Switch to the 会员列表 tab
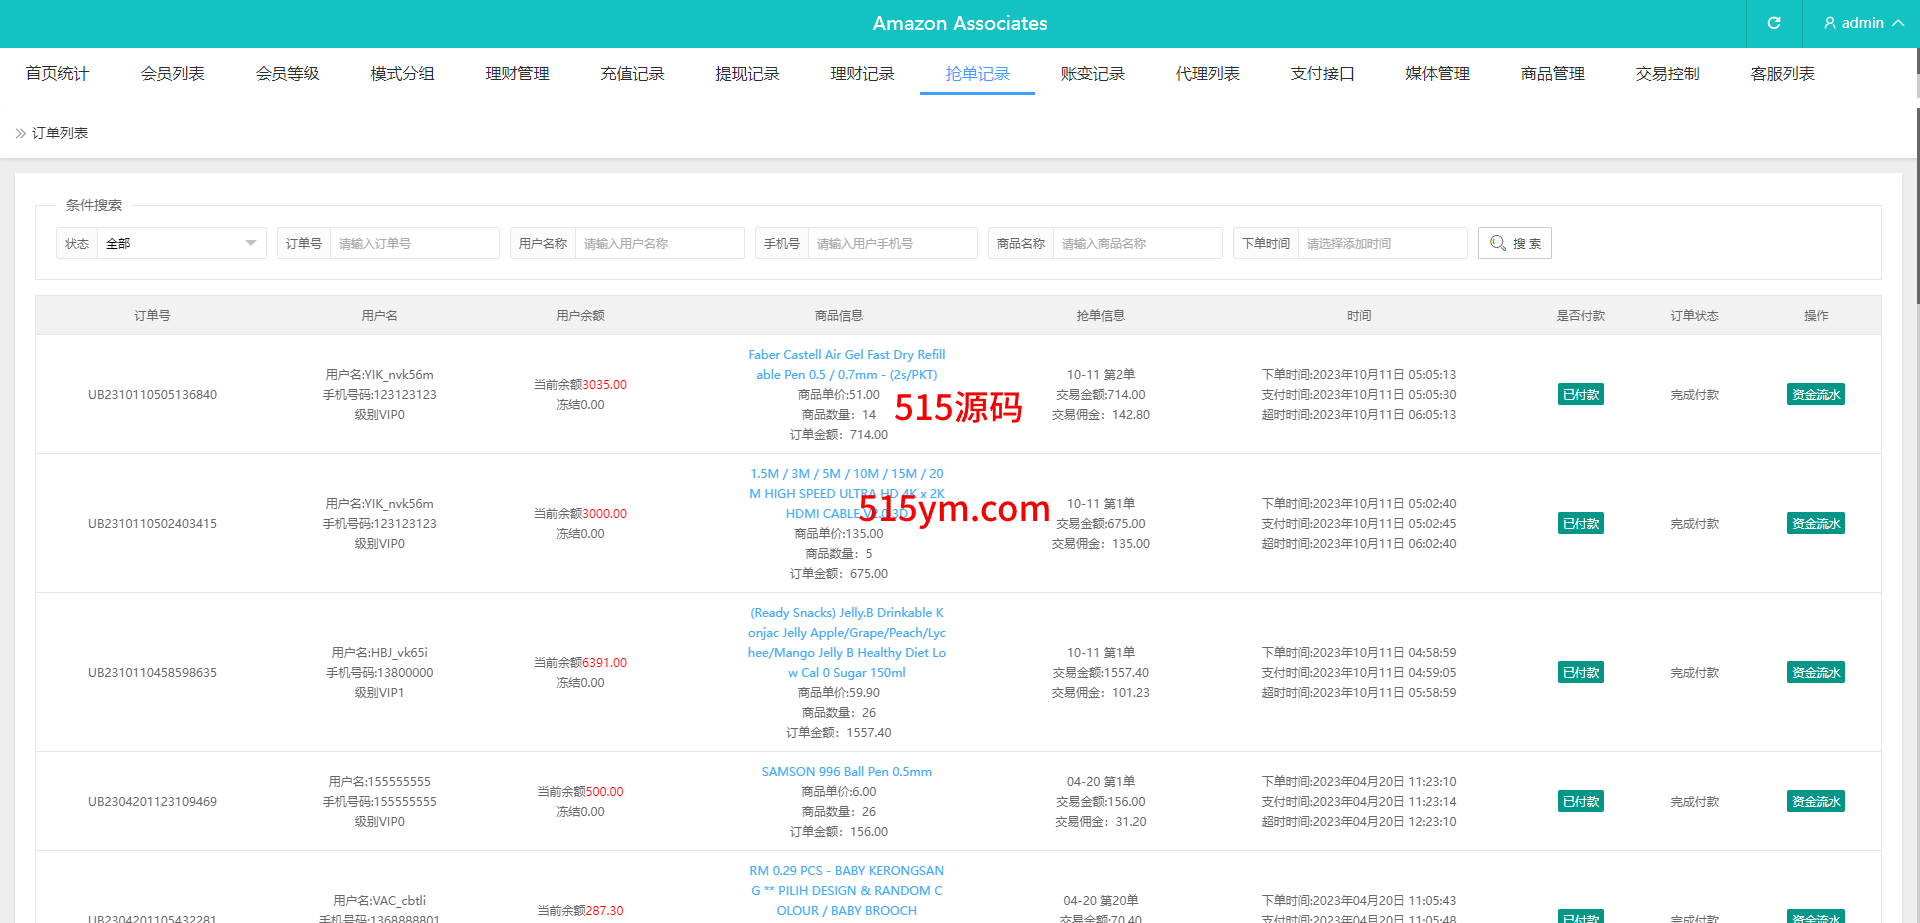This screenshot has height=923, width=1920. [x=172, y=74]
